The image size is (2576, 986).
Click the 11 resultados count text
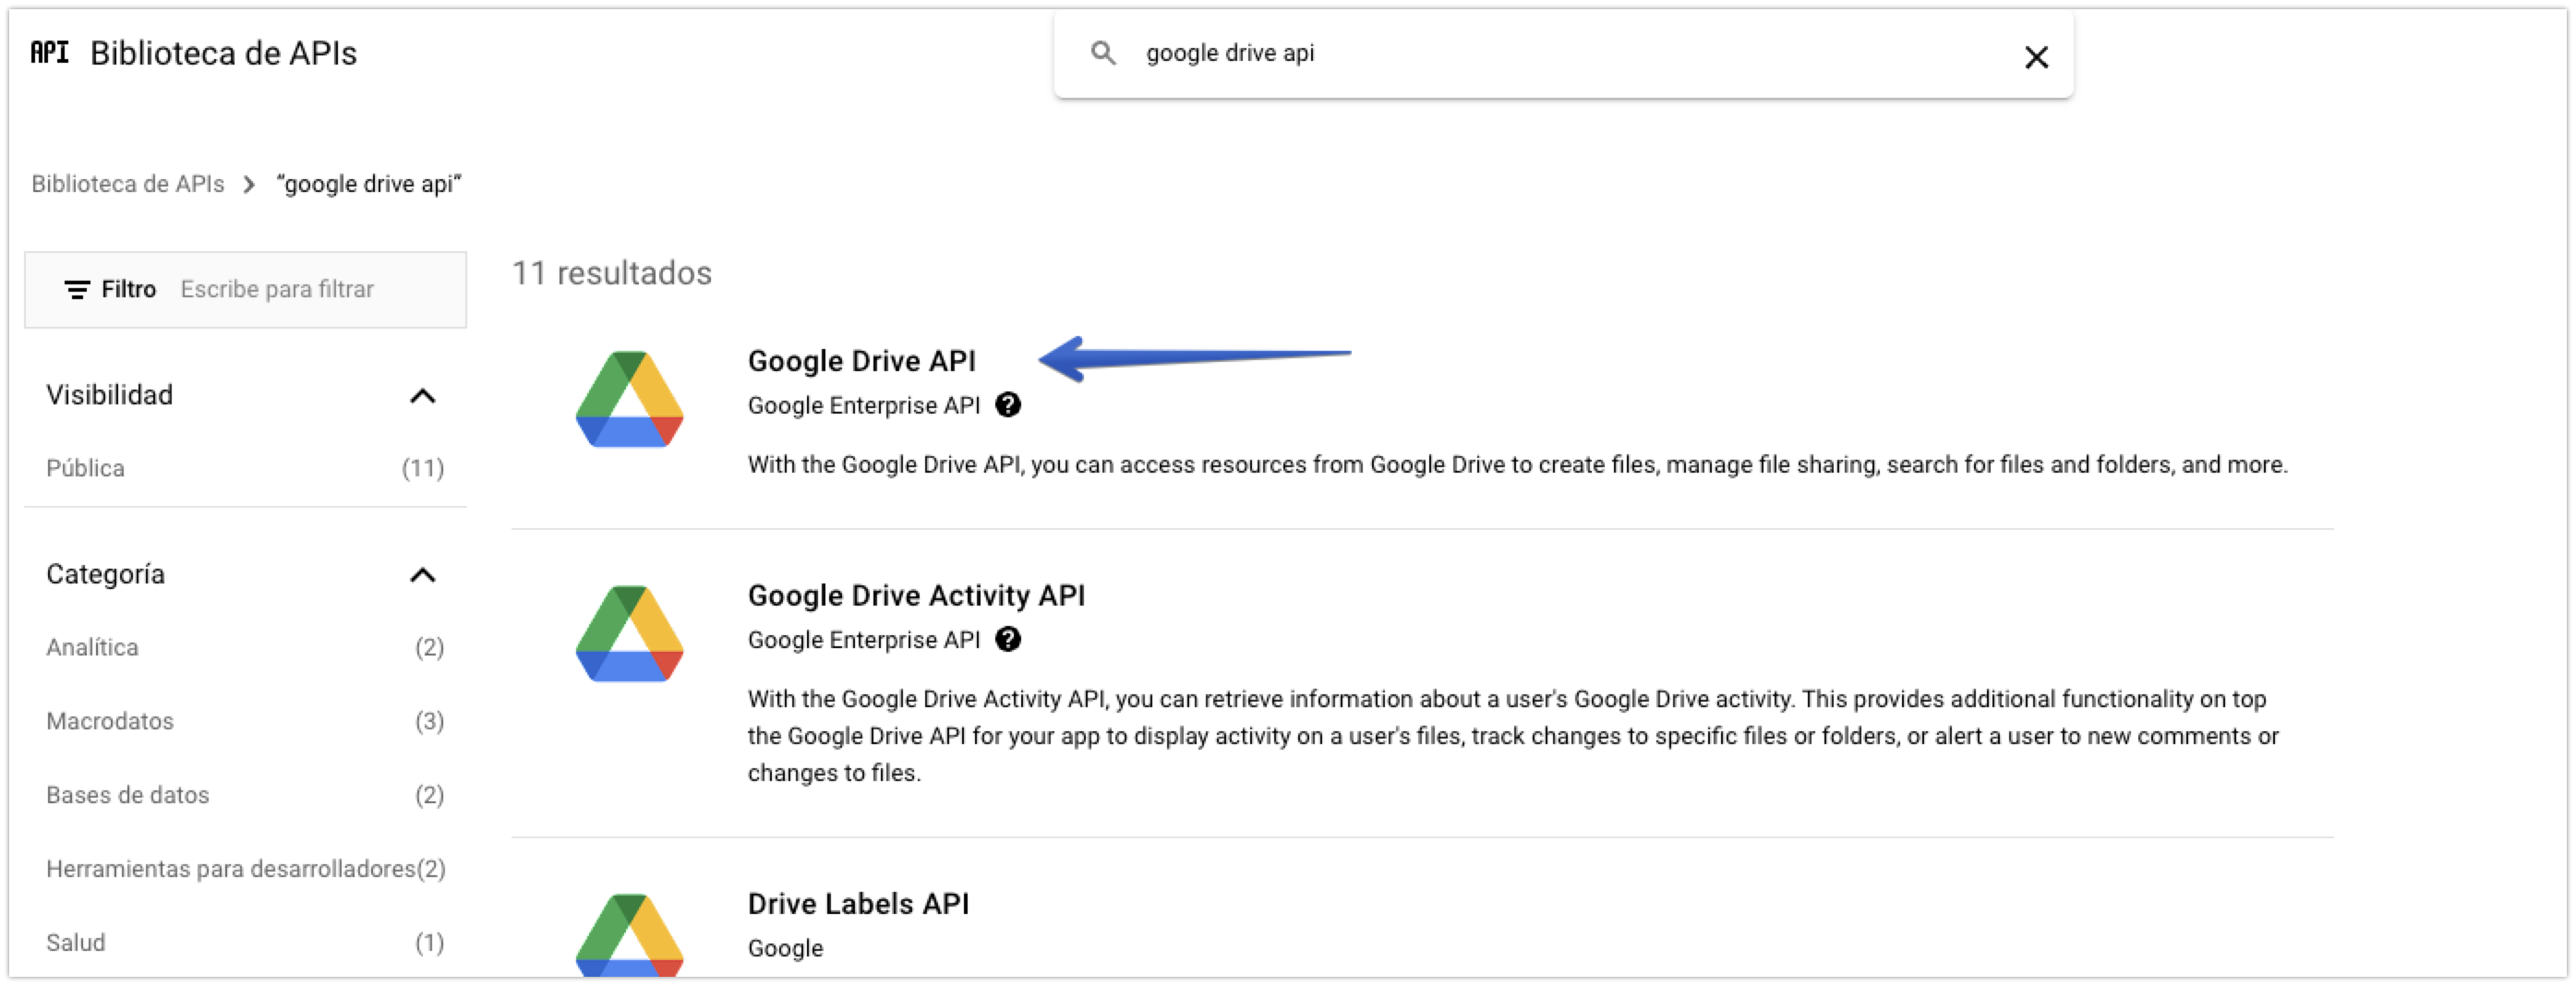[x=612, y=273]
